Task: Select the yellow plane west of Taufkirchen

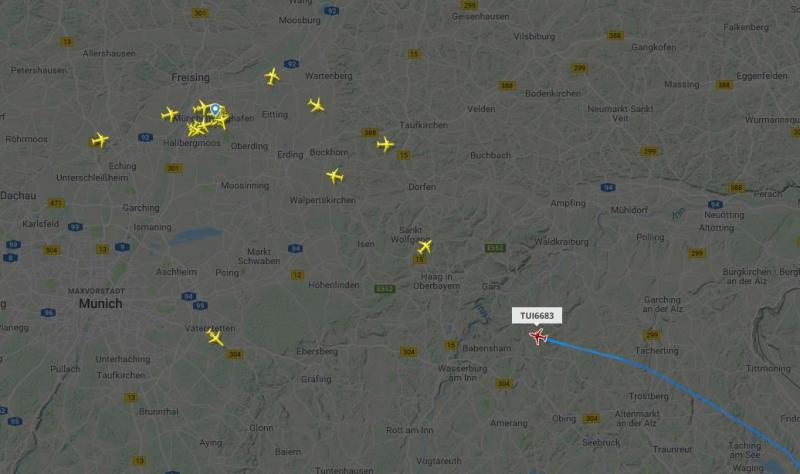Action: [385, 144]
